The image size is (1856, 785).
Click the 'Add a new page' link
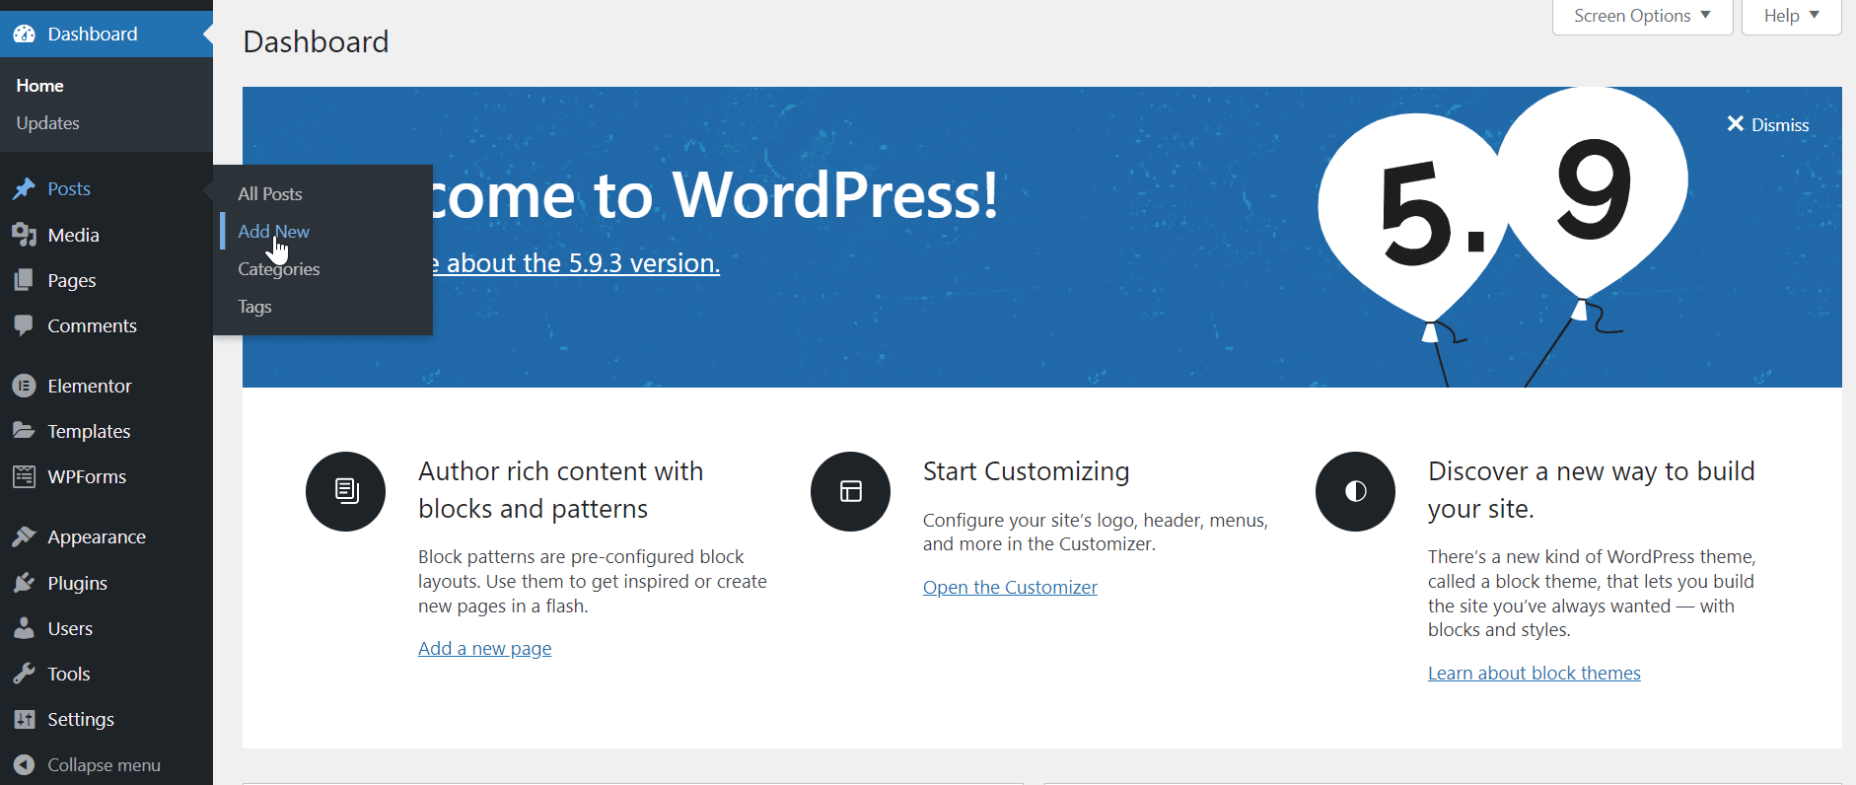point(485,648)
